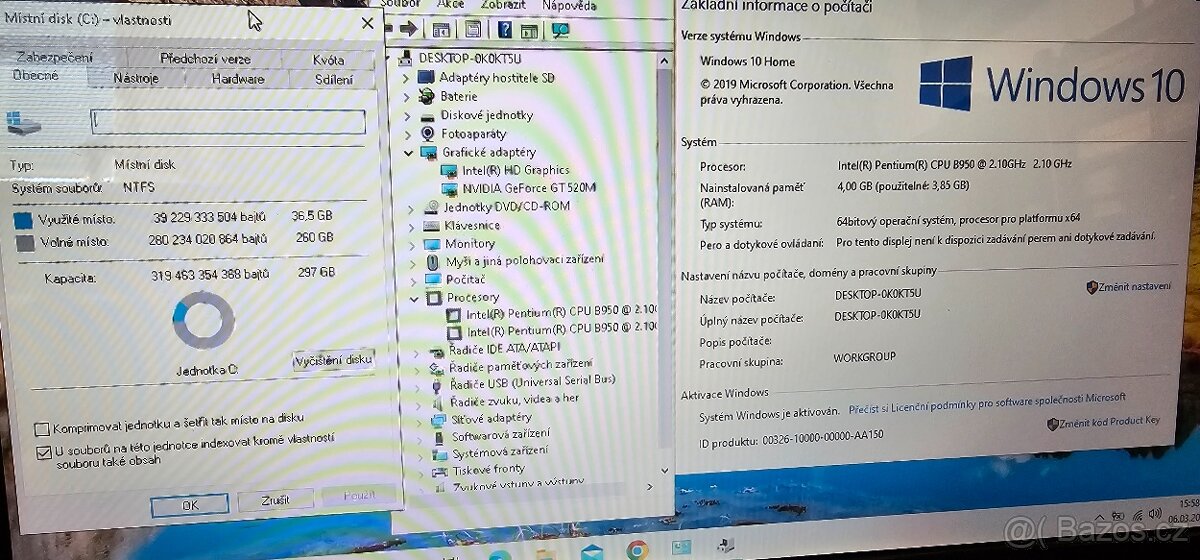
Task: Click the blue question mark Help toolbar icon
Action: [506, 30]
